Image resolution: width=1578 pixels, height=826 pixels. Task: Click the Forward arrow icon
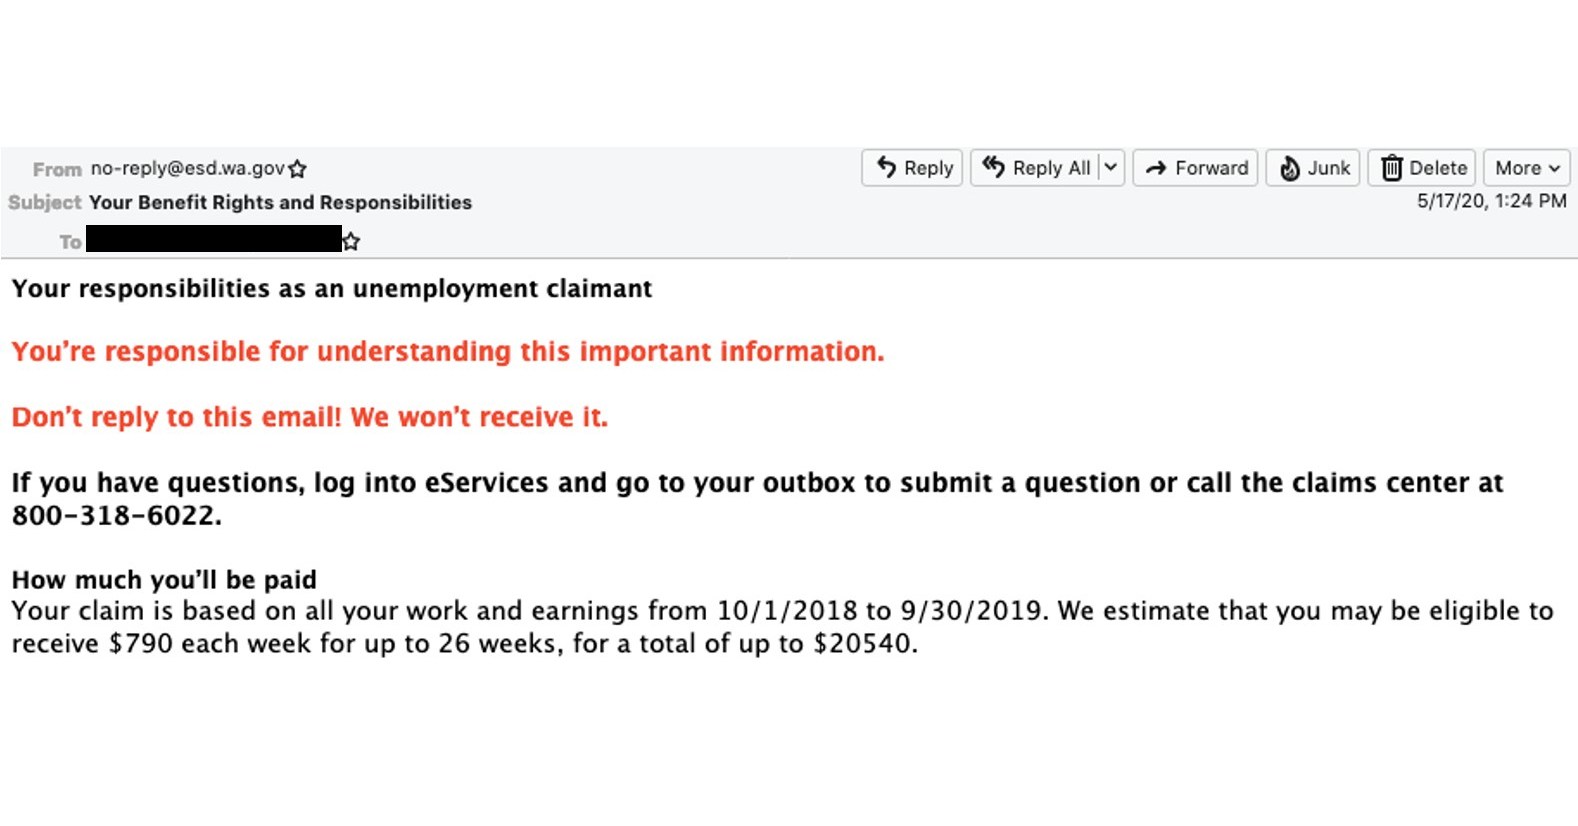(1156, 168)
